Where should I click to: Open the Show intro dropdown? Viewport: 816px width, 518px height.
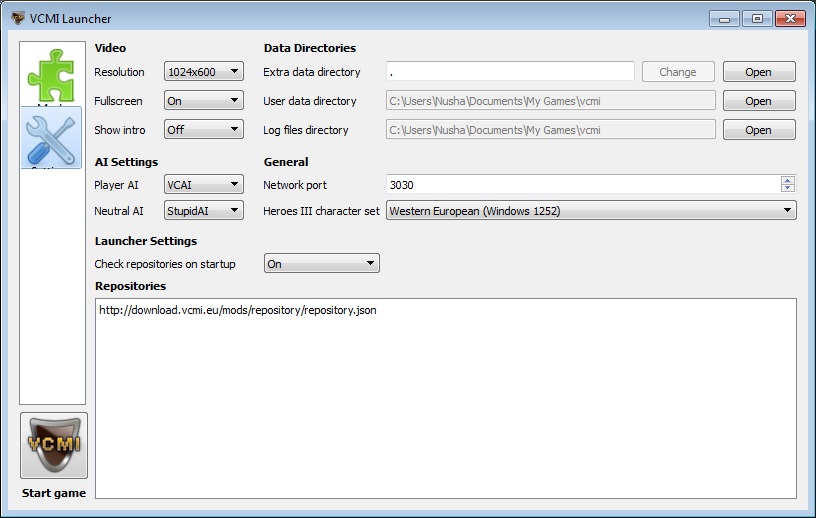204,130
